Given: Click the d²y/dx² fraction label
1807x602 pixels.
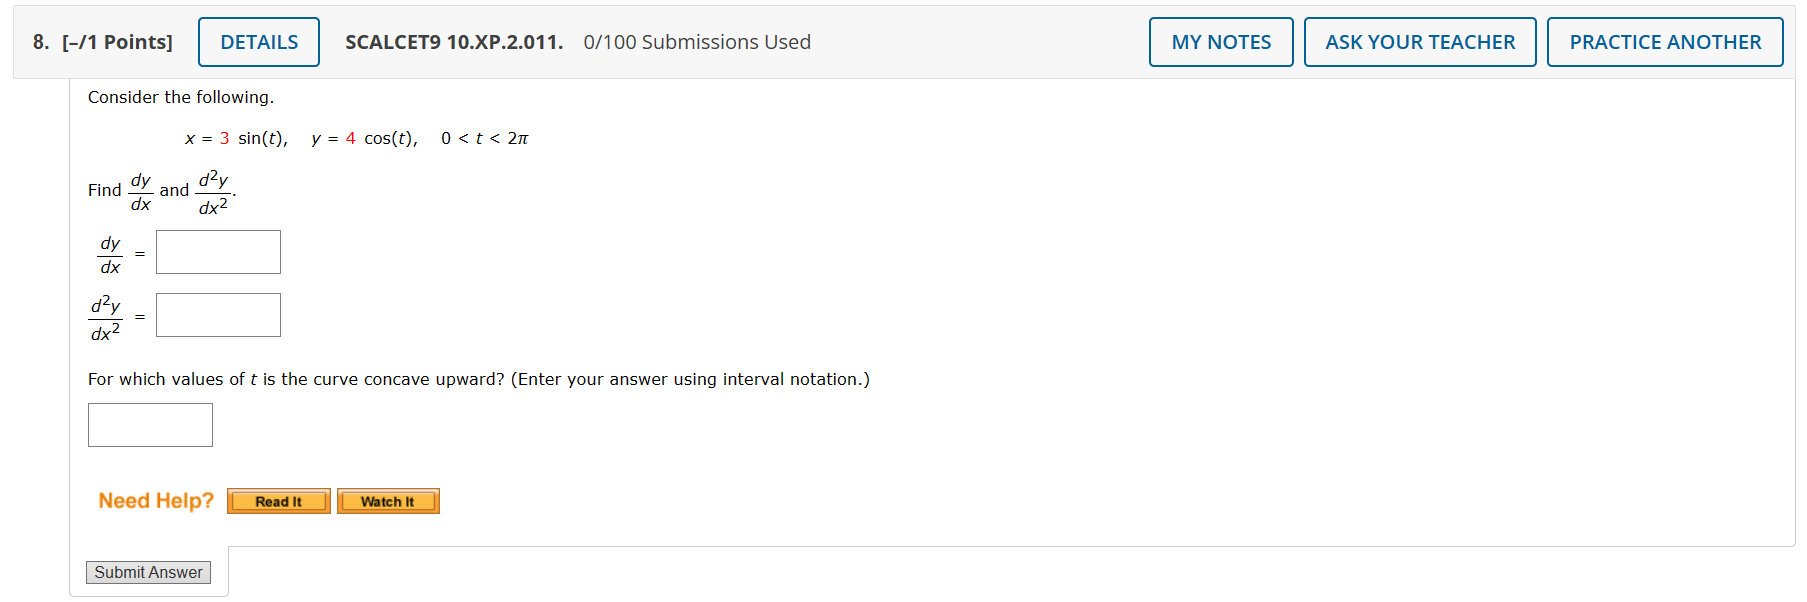Looking at the screenshot, I should 106,316.
